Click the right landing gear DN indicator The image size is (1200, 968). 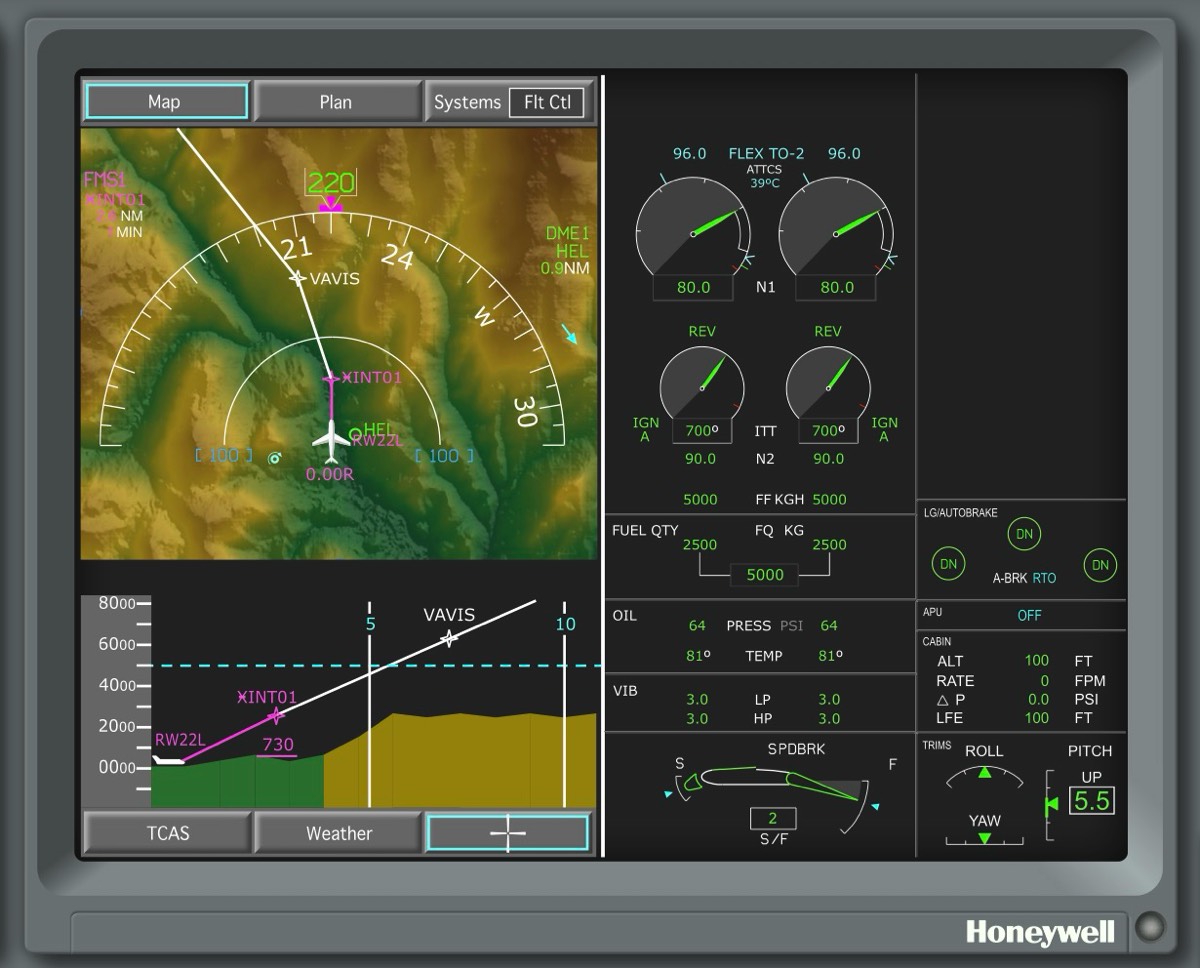coord(1100,564)
